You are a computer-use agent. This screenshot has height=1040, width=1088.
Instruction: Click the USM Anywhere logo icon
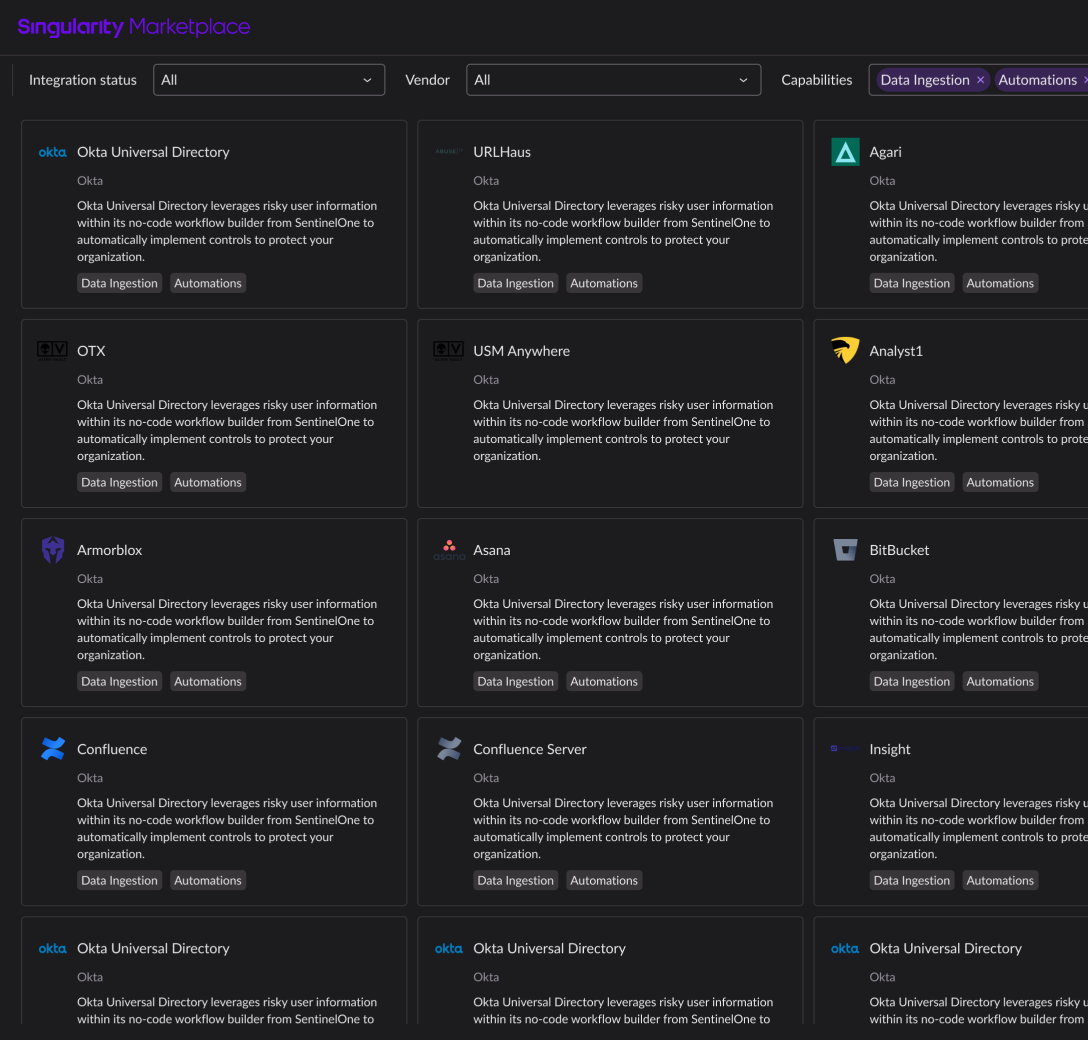click(448, 351)
